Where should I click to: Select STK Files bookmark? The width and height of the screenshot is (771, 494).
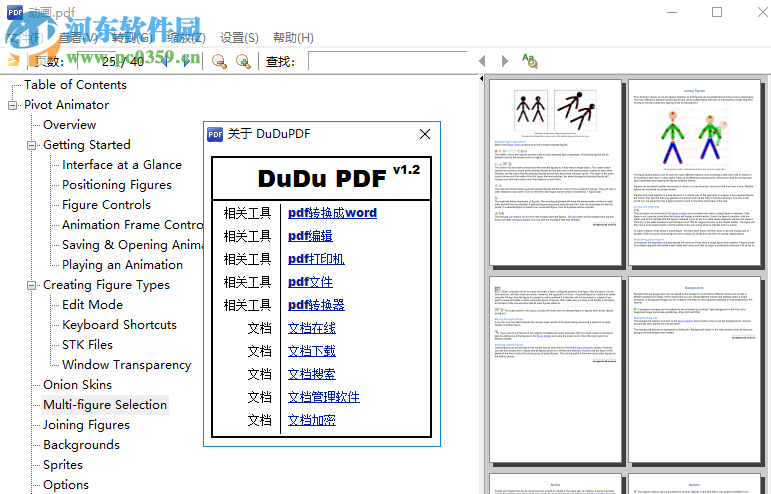click(88, 345)
